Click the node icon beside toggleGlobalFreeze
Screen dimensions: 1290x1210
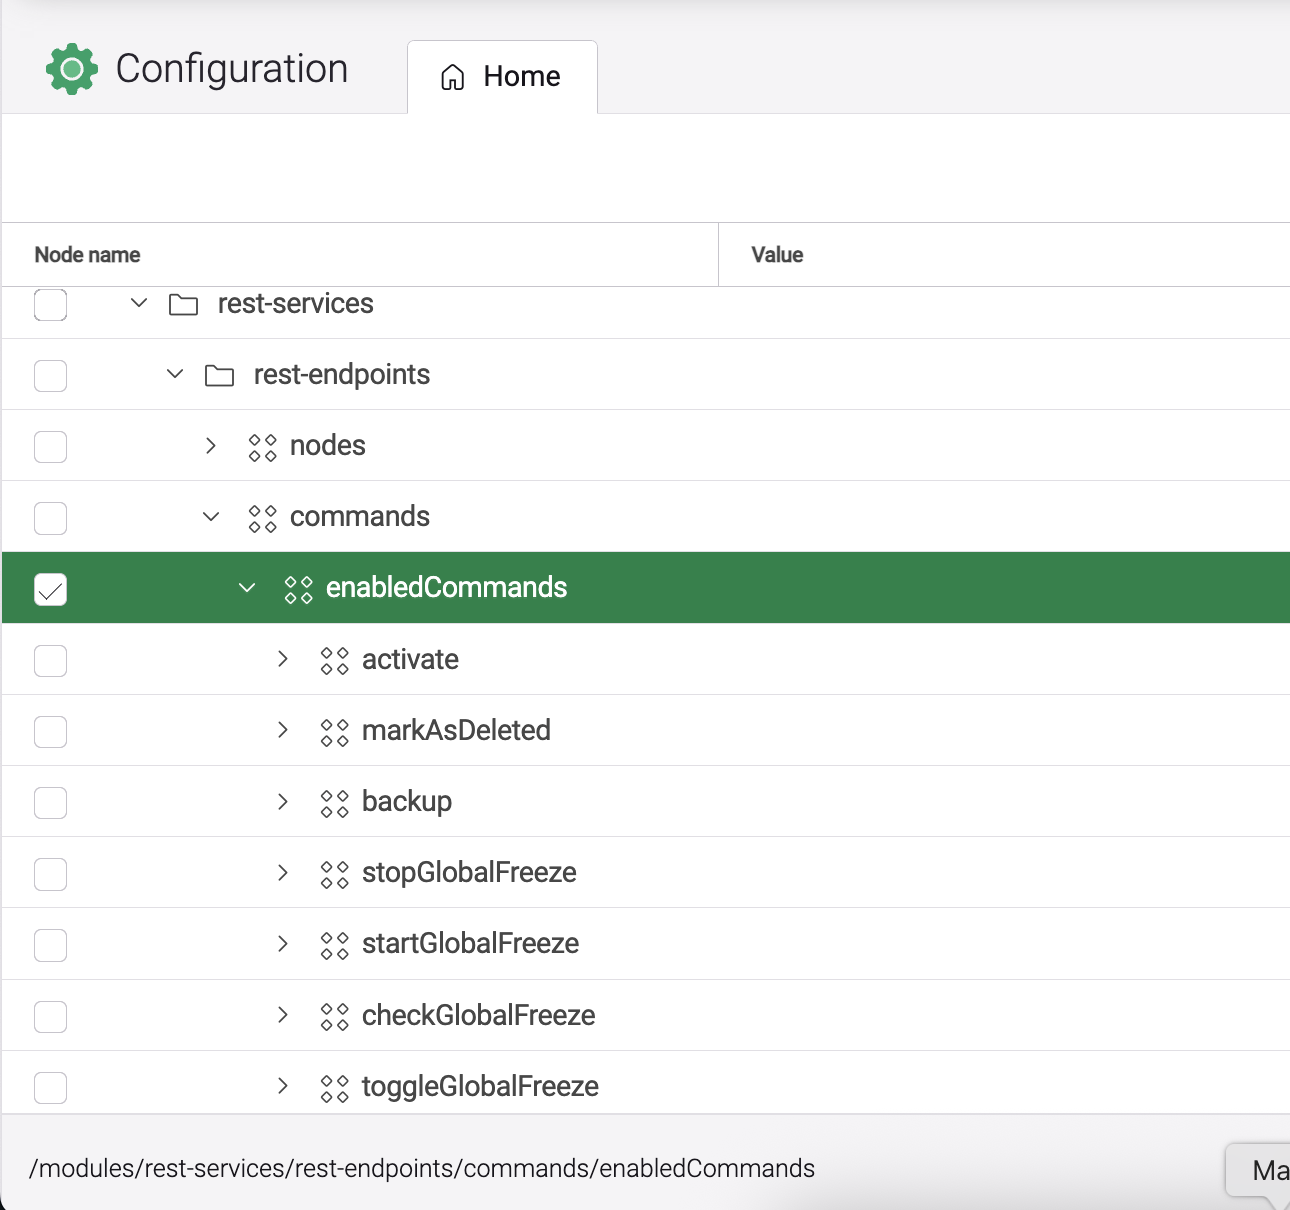(334, 1087)
